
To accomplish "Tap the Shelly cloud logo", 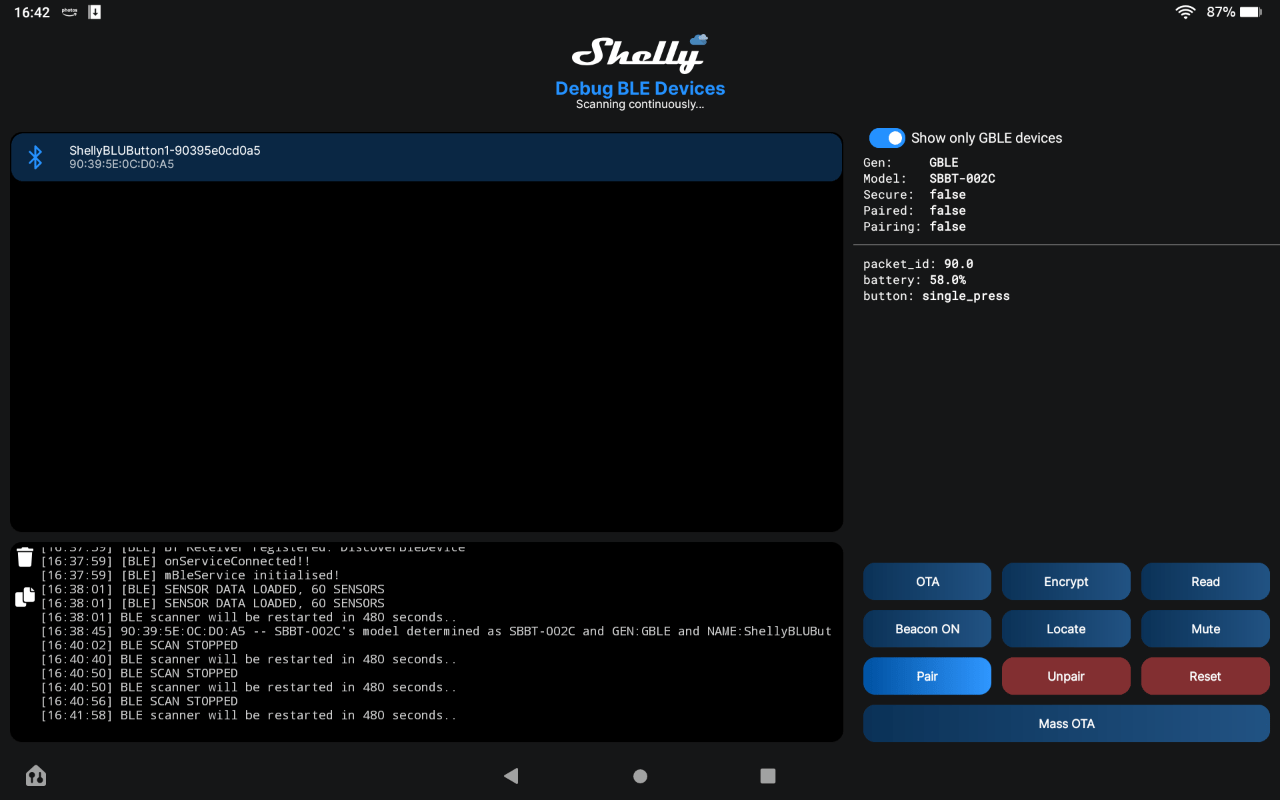I will coord(640,54).
